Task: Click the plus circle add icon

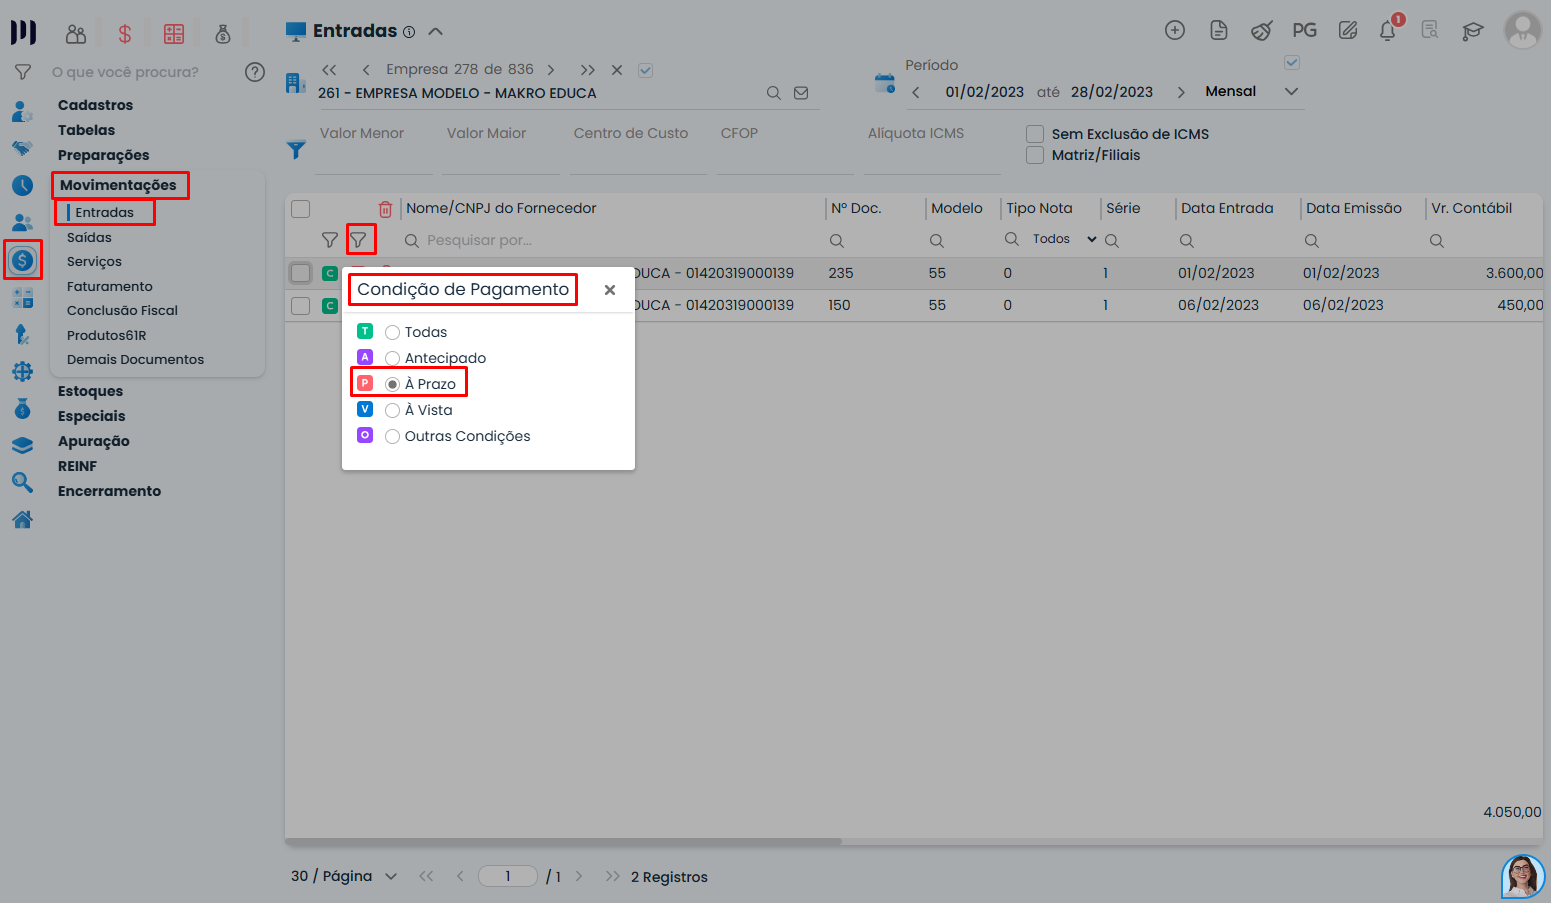Action: click(x=1175, y=31)
